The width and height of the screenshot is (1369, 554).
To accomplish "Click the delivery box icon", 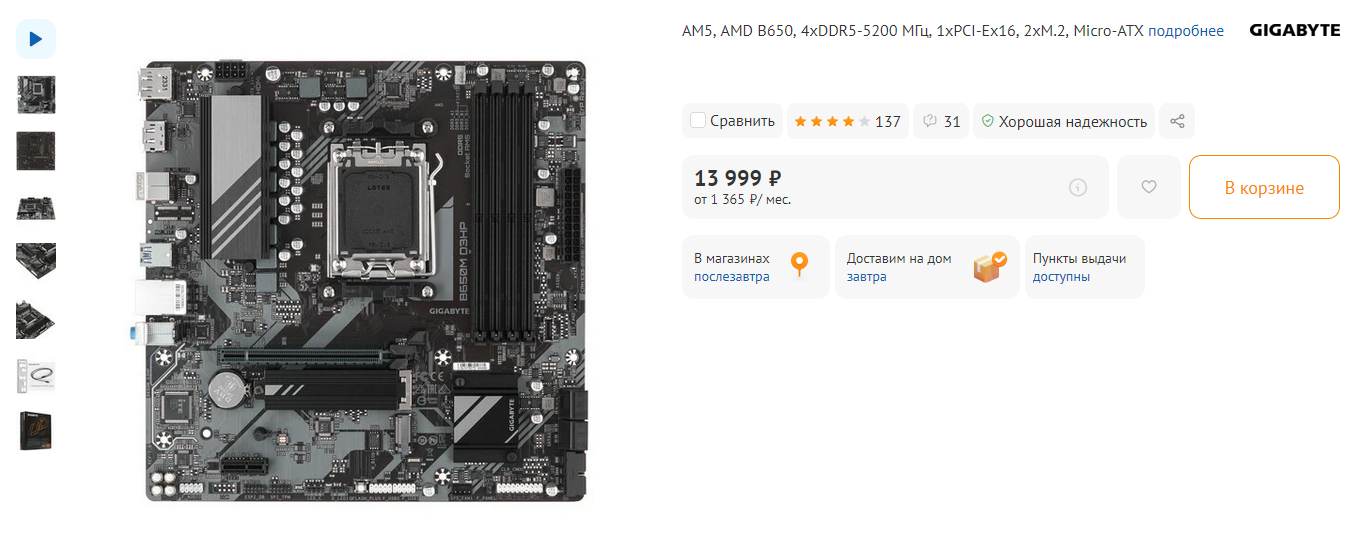I will pyautogui.click(x=989, y=267).
